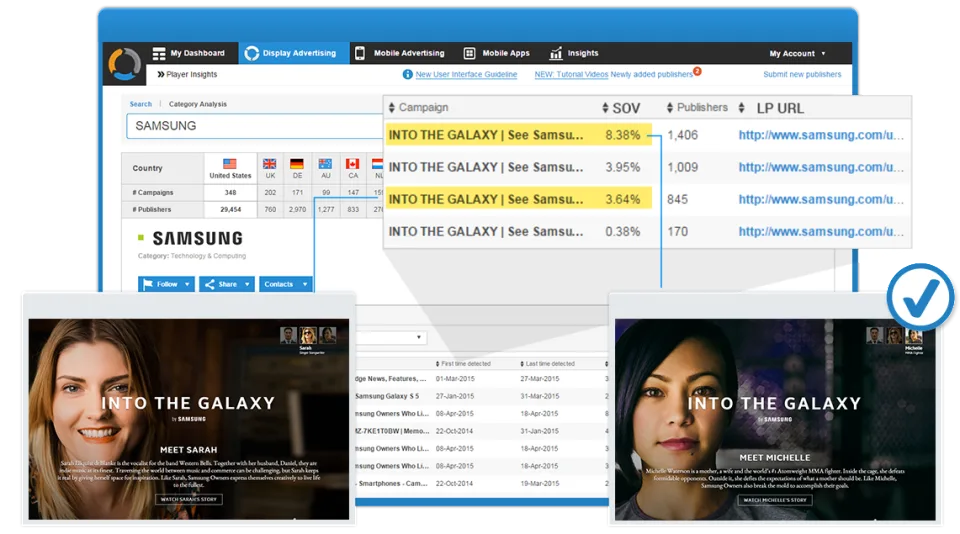Click the Player Insights double-arrow icon
Viewport: 960px width, 534px height.
point(160,74)
